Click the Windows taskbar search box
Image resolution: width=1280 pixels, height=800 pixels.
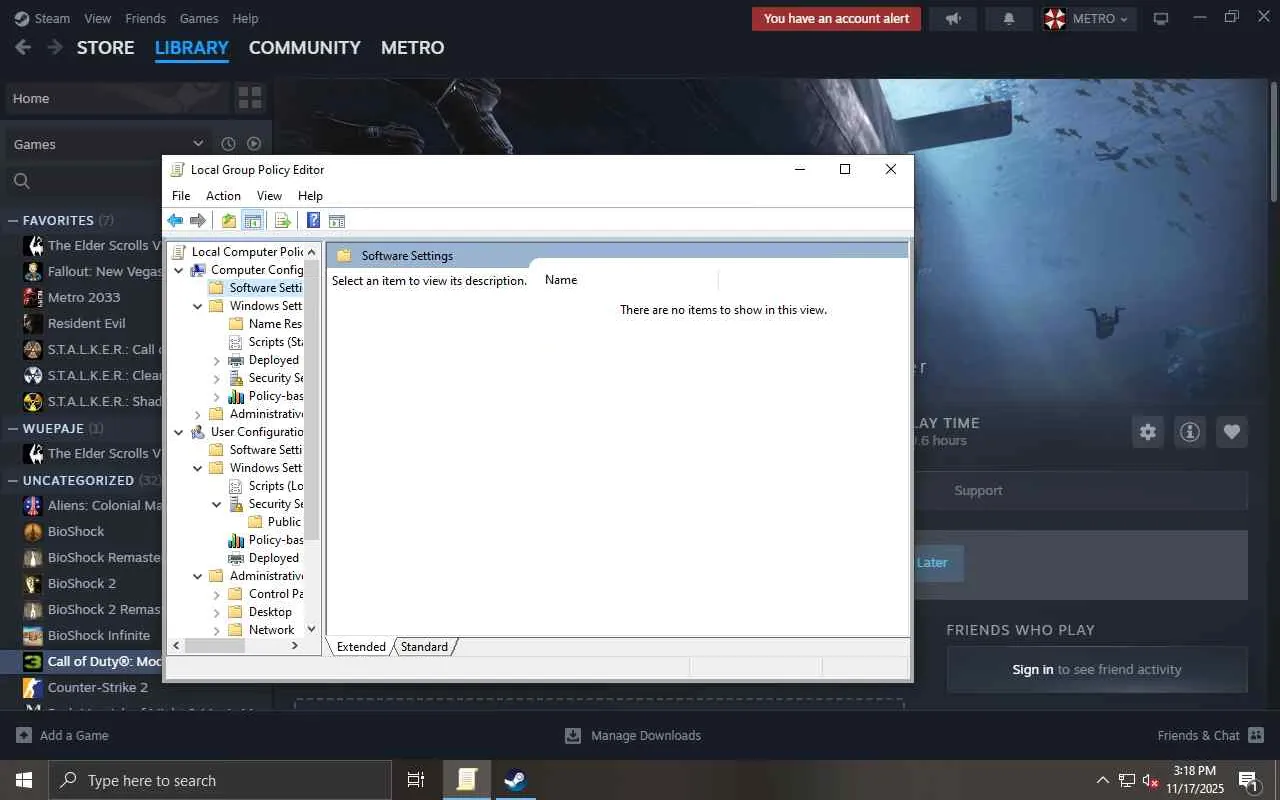(220, 780)
